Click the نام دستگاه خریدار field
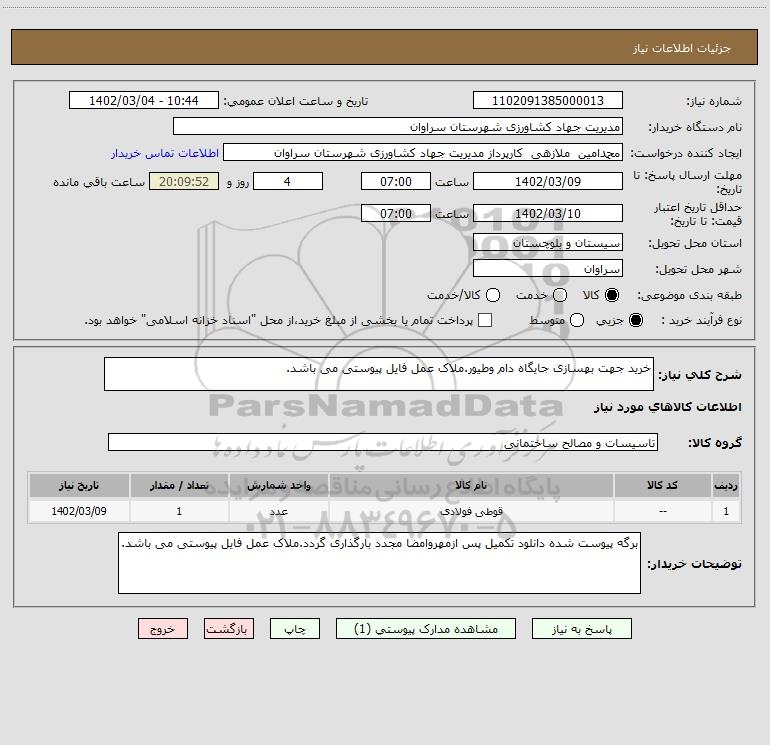Viewport: 770px width, 745px height. tap(398, 126)
